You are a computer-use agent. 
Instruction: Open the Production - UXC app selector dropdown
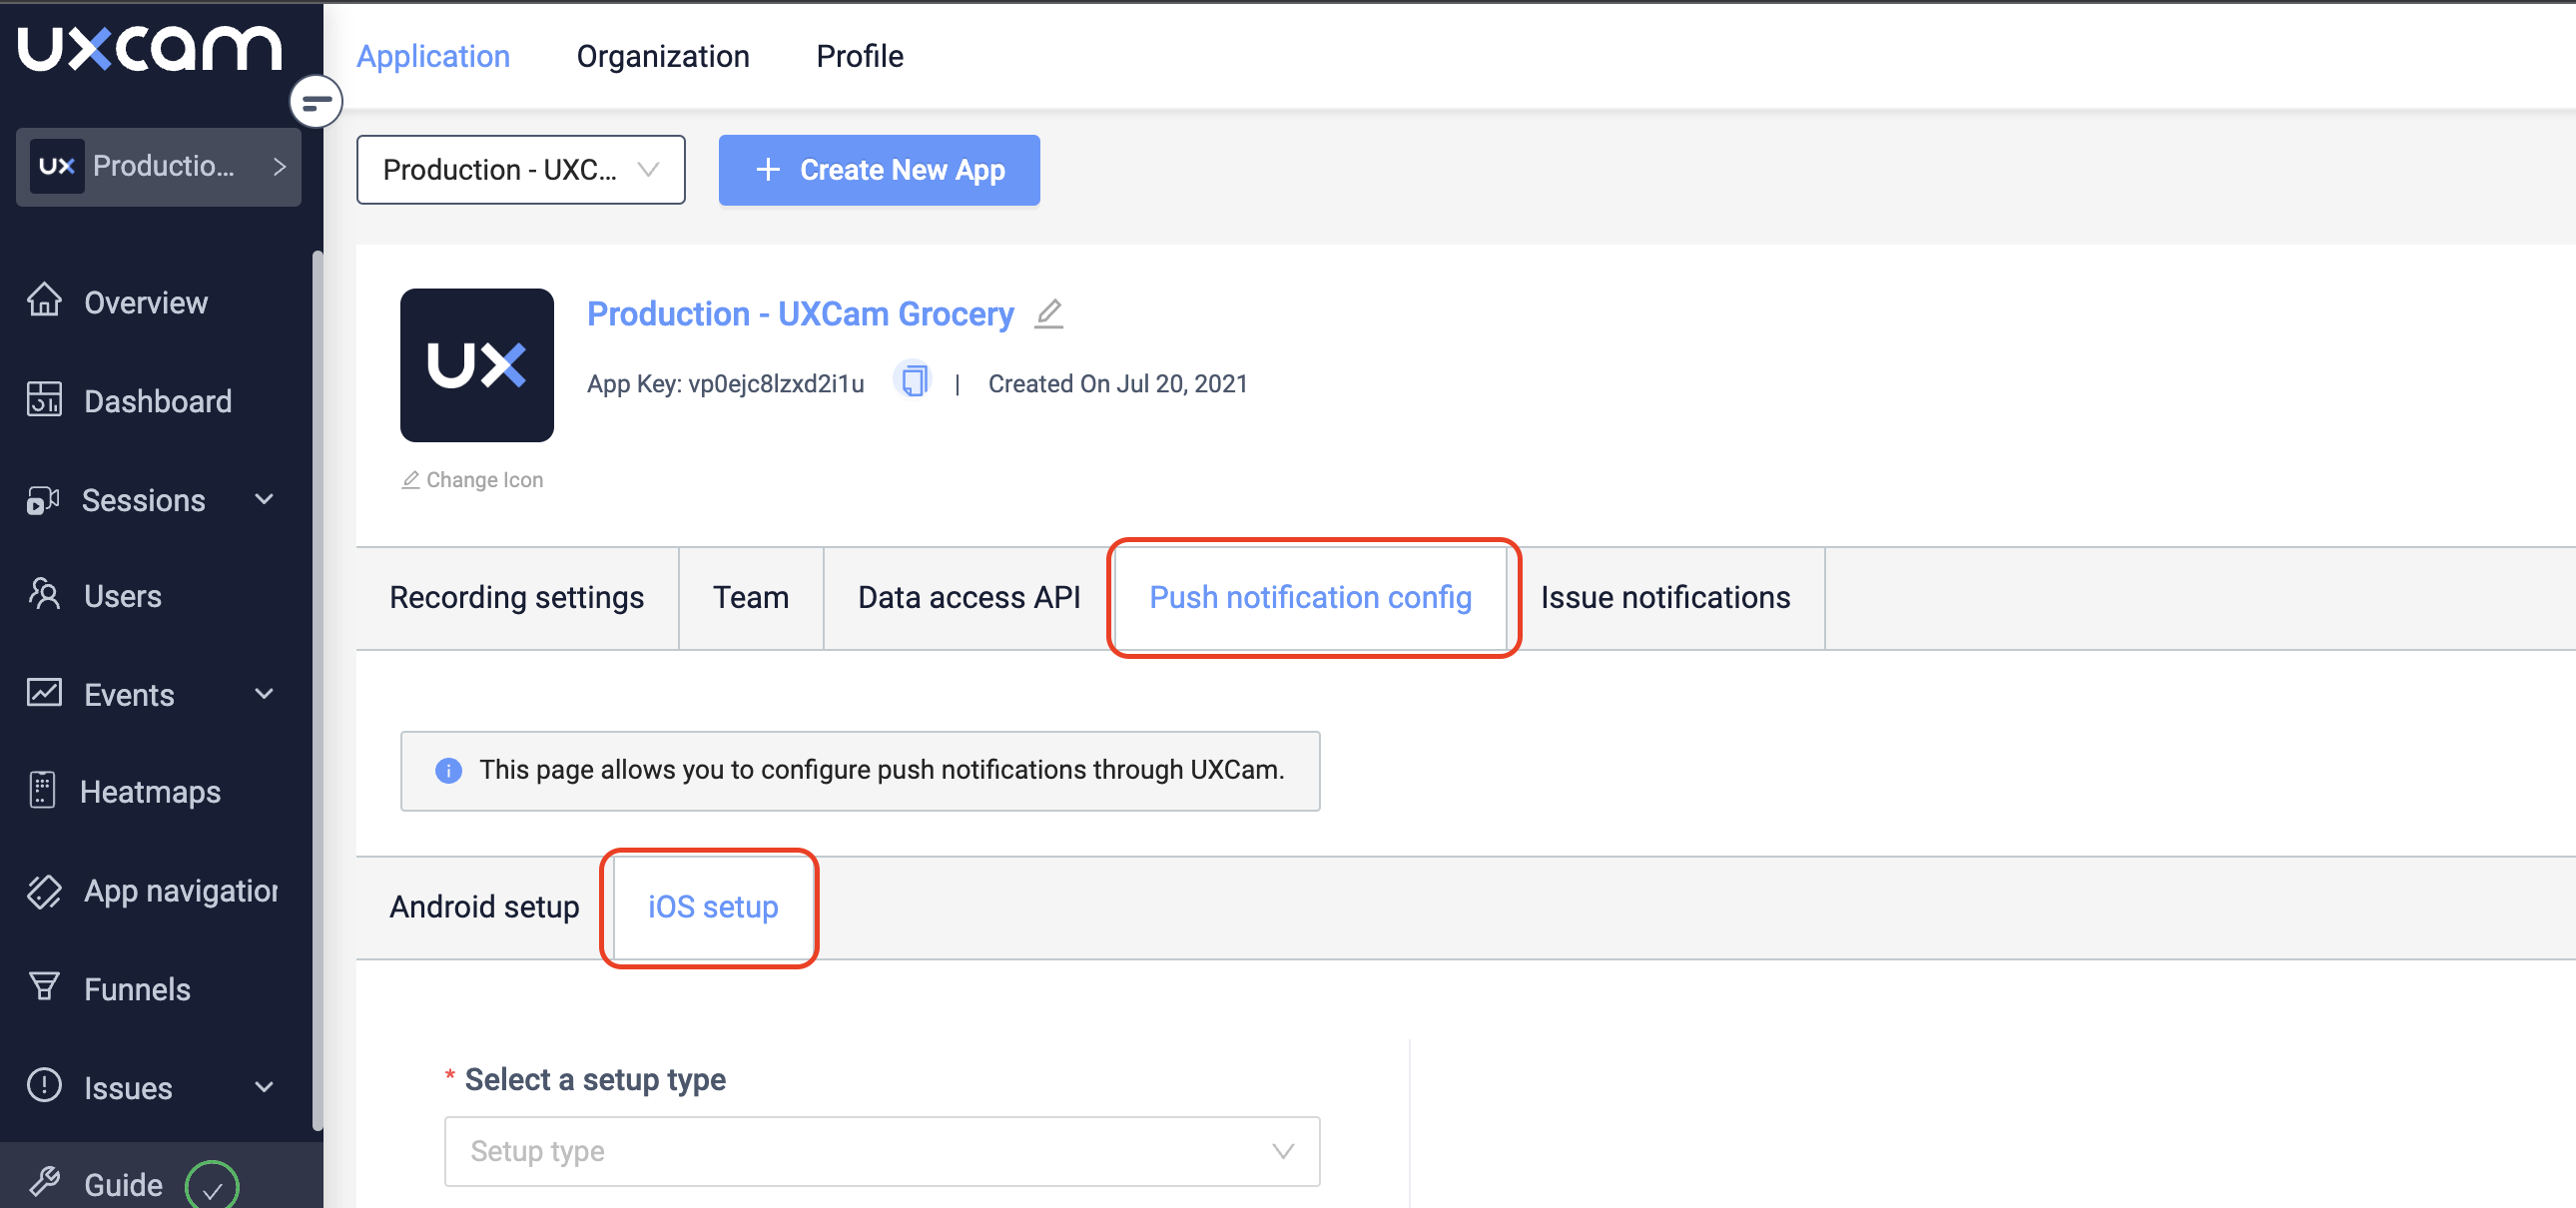click(520, 170)
